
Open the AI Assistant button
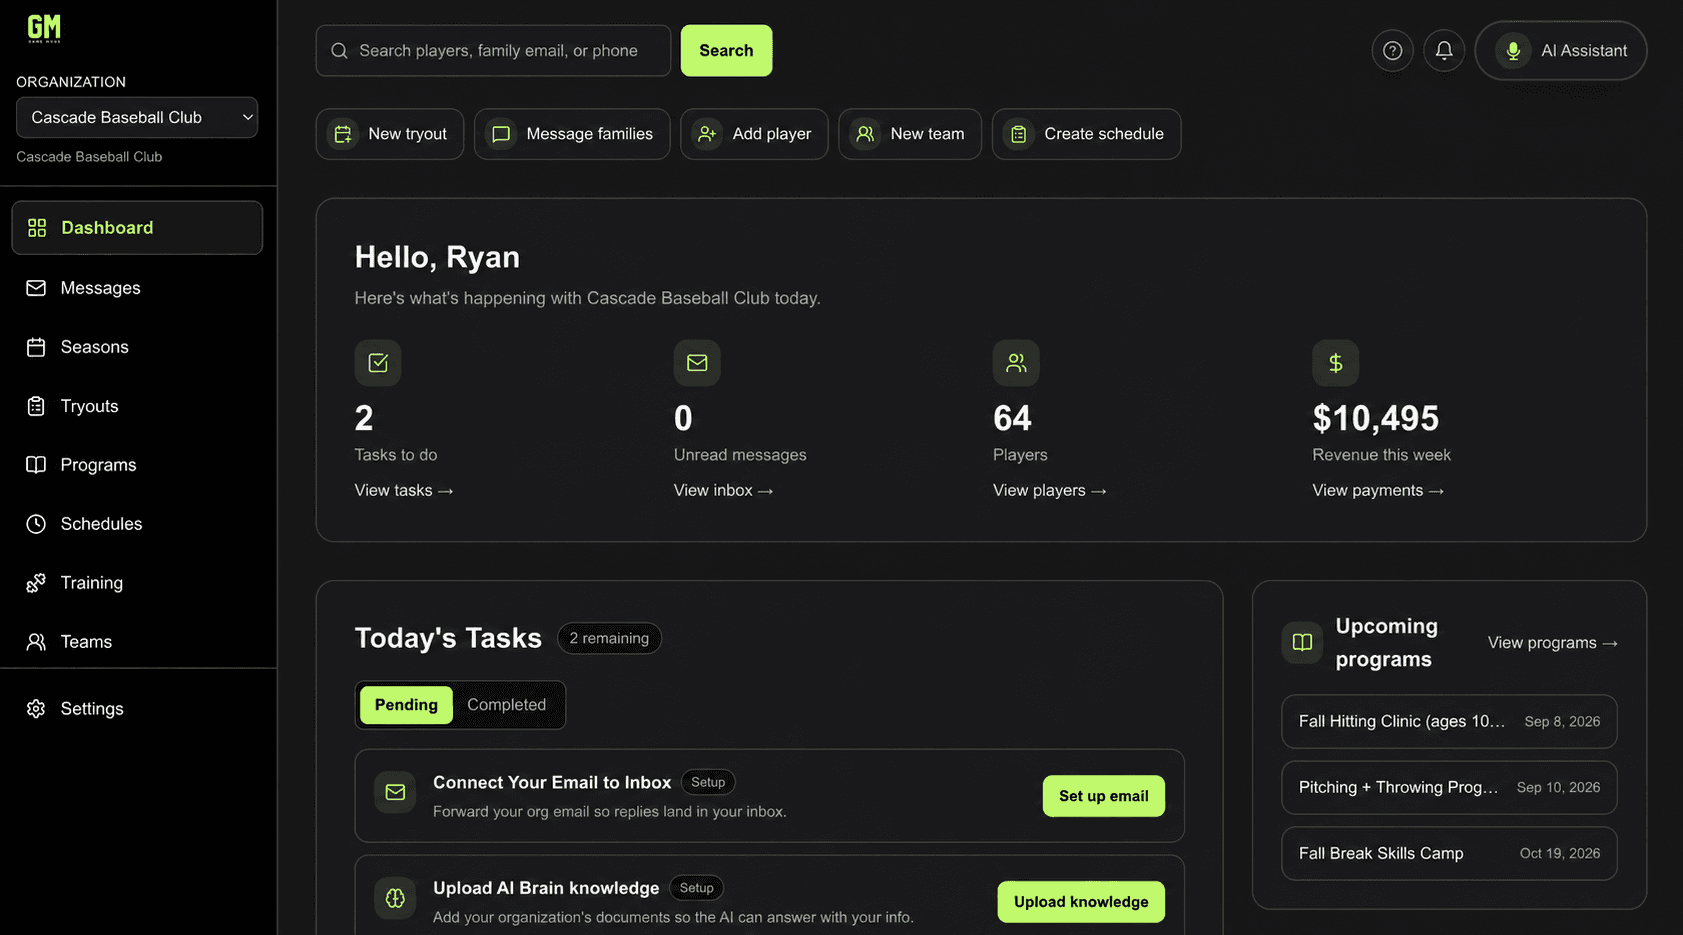(x=1561, y=51)
